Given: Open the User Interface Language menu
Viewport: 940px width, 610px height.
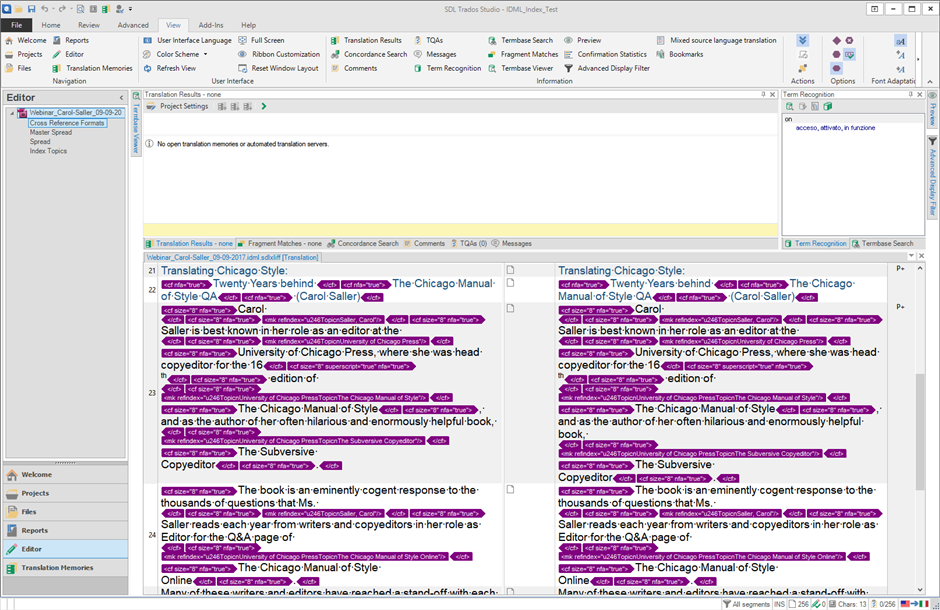Looking at the screenshot, I should point(187,40).
